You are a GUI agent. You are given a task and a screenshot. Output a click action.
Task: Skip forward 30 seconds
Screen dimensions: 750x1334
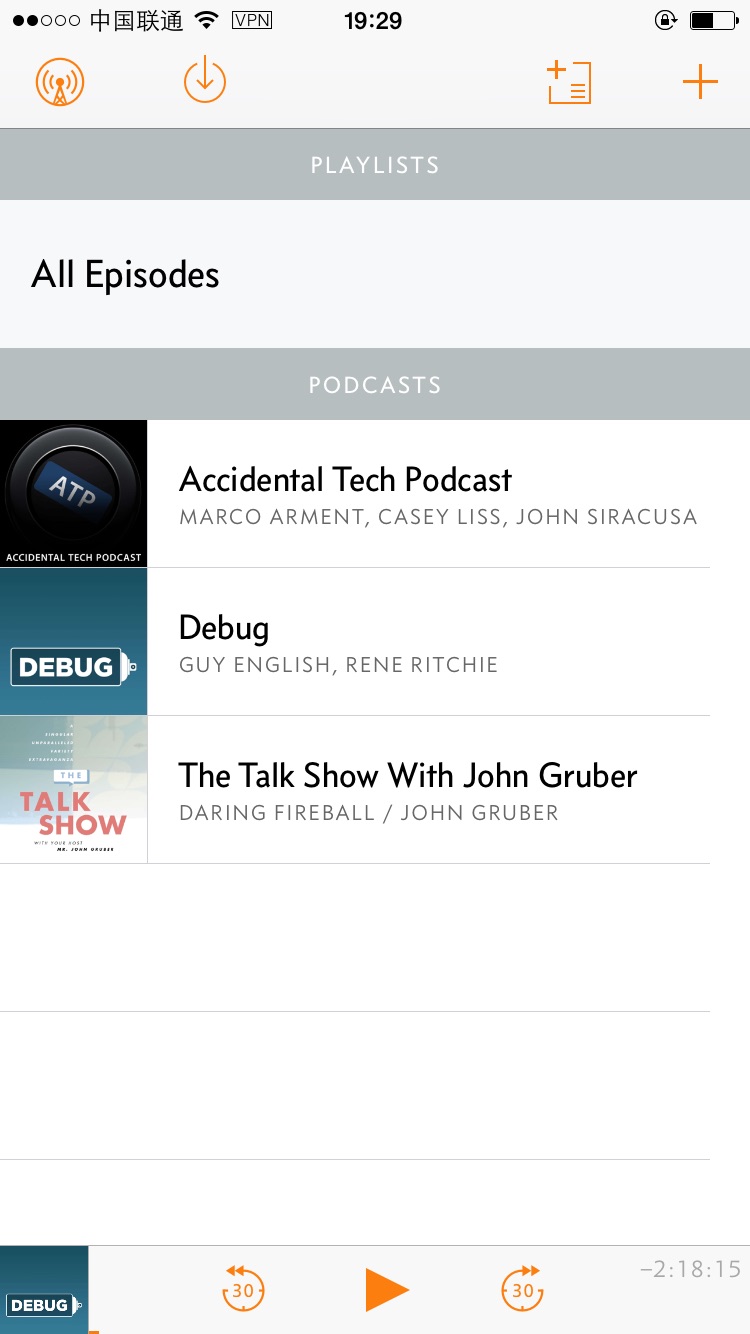(522, 1288)
